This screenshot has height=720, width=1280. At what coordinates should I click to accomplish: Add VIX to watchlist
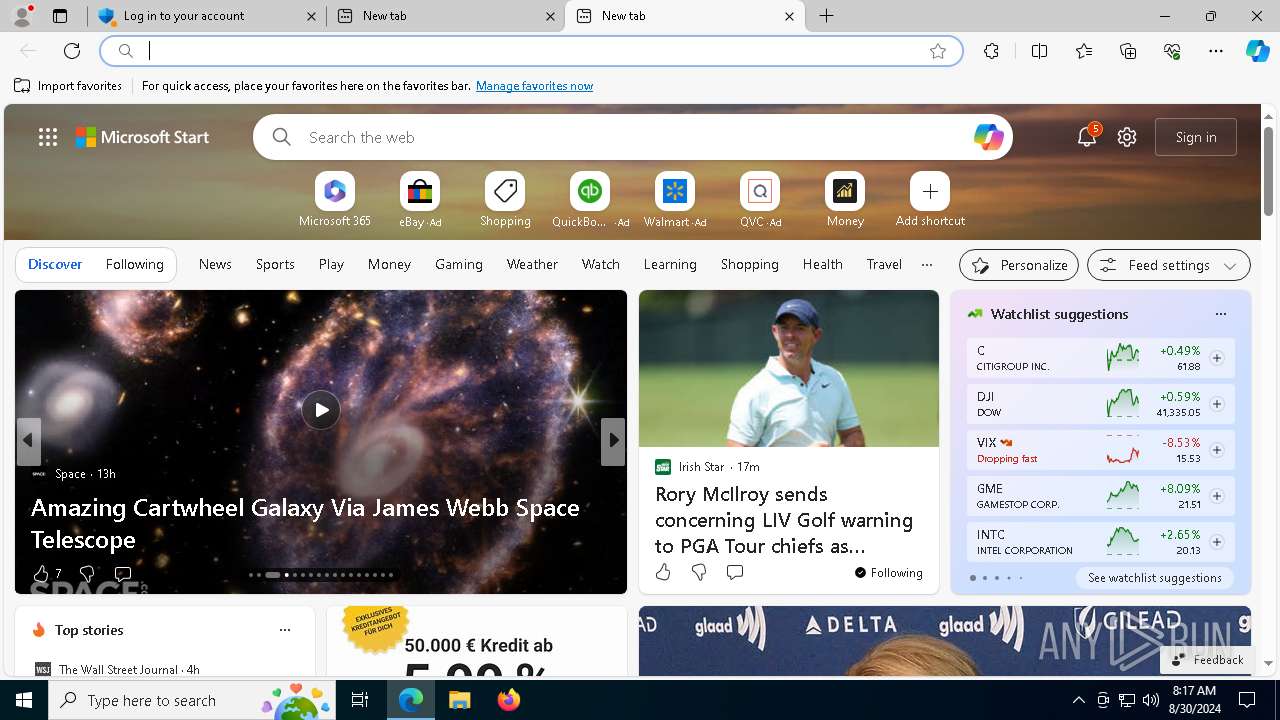[x=1217, y=450]
